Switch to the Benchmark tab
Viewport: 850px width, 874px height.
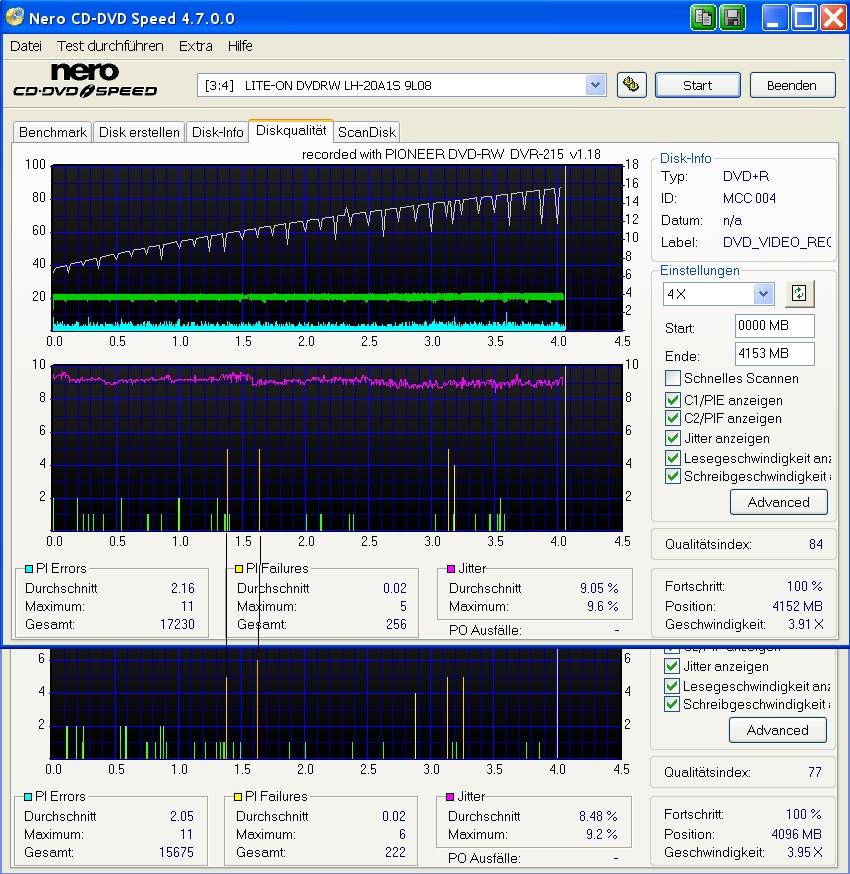pyautogui.click(x=52, y=131)
